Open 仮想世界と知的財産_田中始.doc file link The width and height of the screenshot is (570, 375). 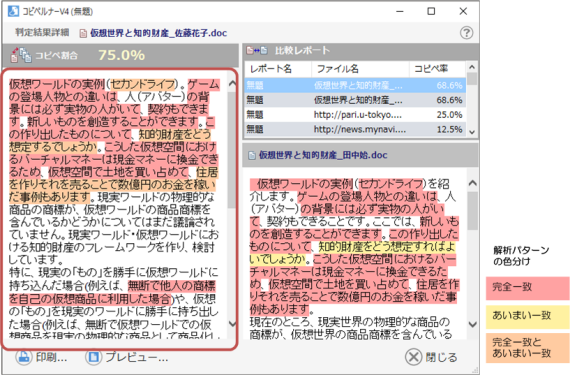323,155
